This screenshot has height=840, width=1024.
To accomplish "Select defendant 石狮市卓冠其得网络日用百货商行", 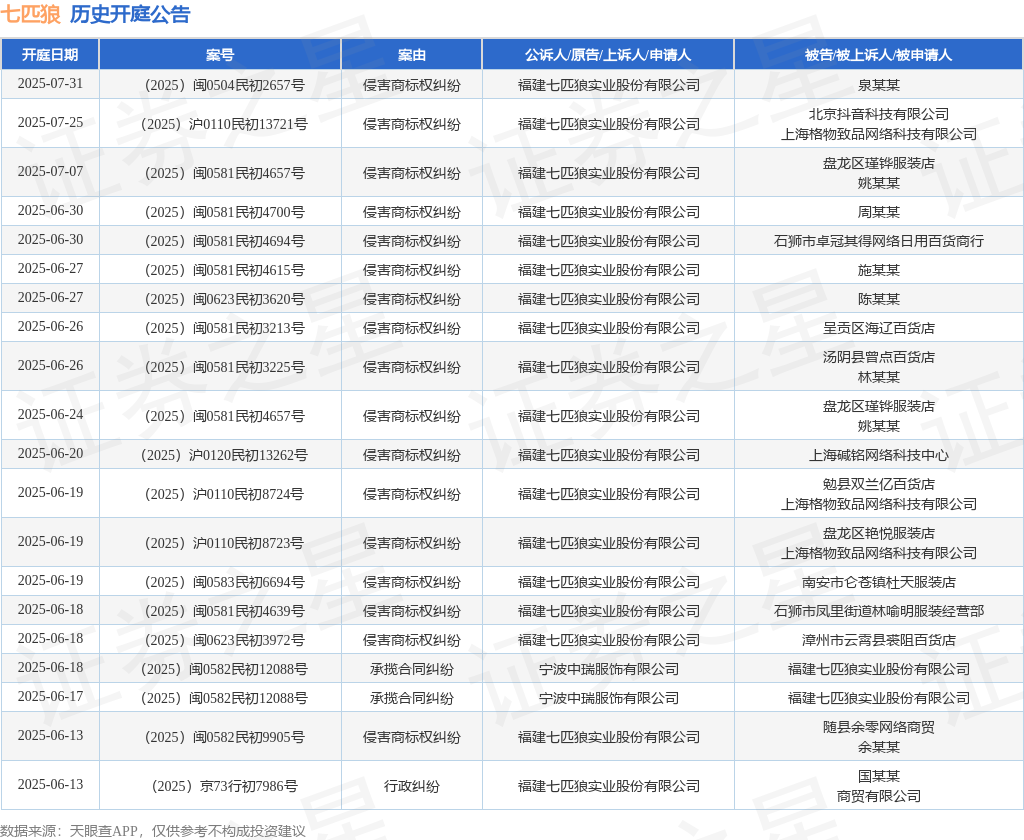I will (x=878, y=241).
